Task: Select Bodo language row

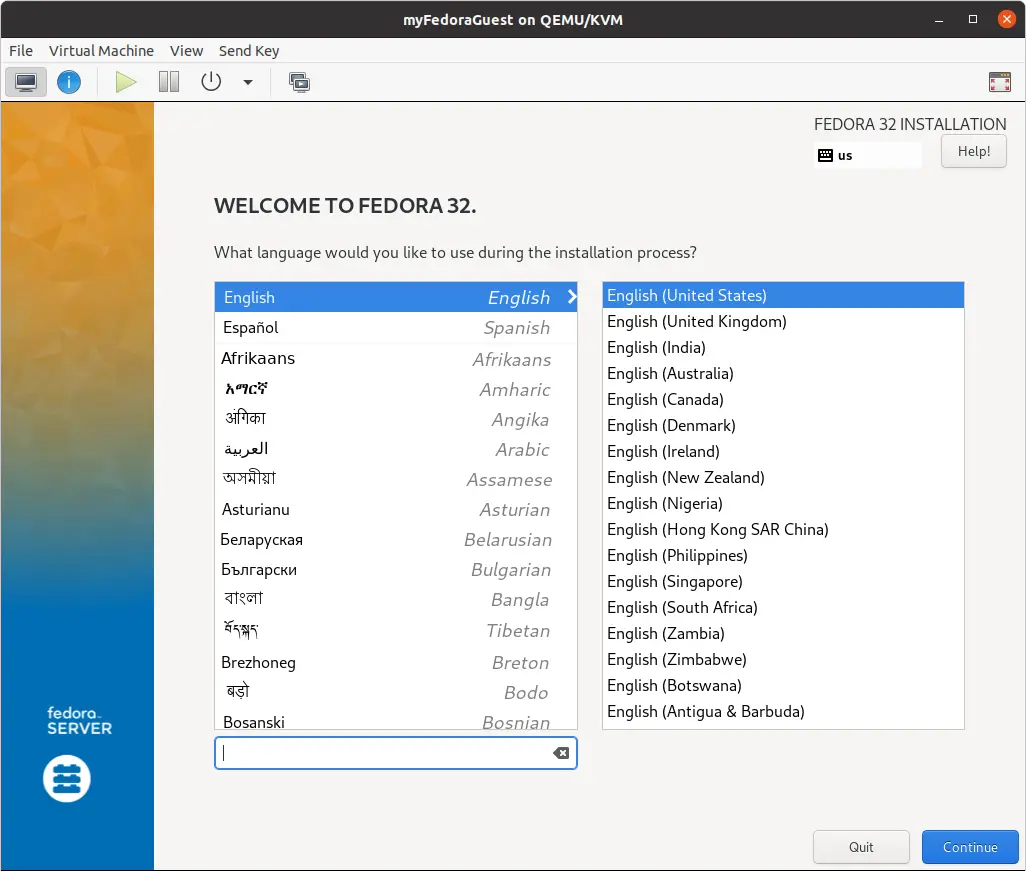Action: 396,692
